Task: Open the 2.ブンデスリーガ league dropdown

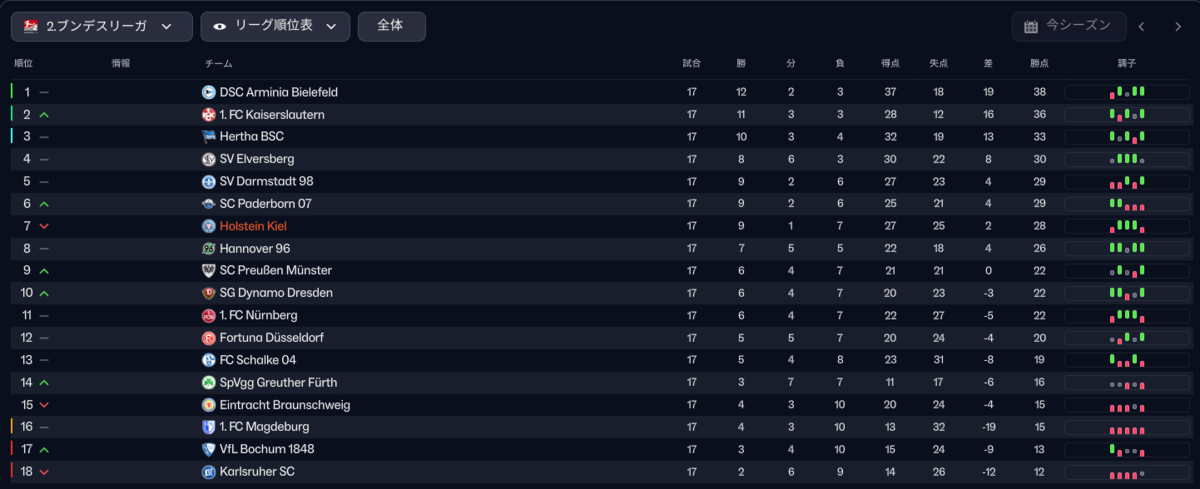Action: pos(102,27)
